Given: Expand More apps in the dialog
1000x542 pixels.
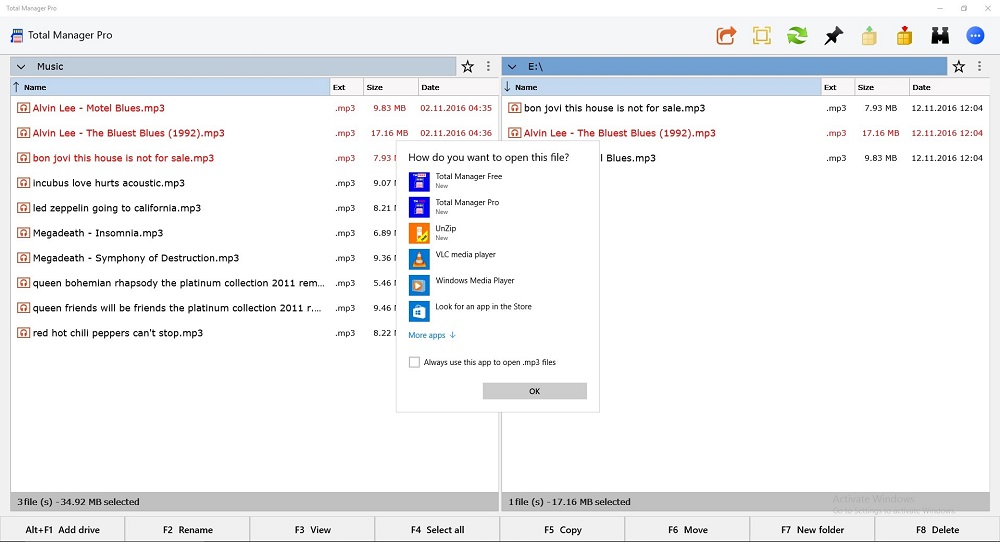Looking at the screenshot, I should 432,335.
